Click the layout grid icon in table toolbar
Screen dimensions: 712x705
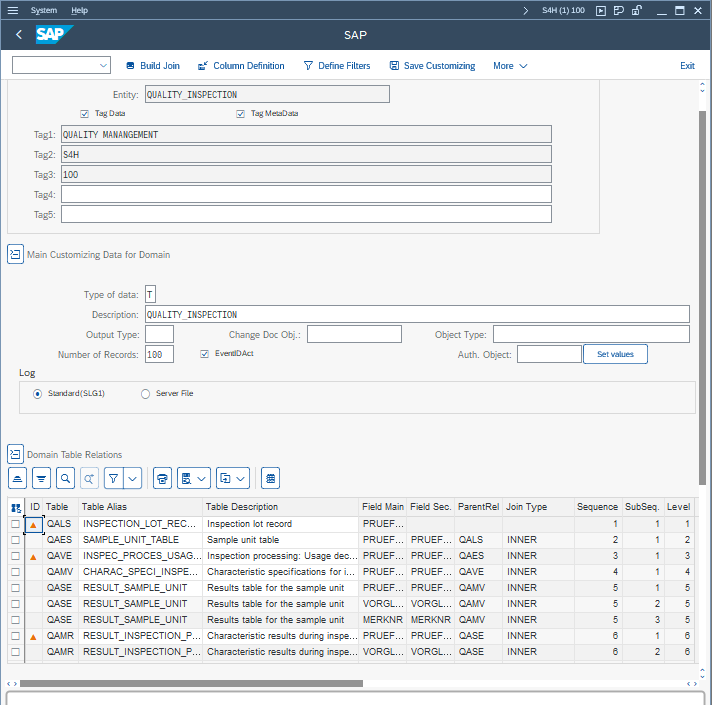(x=270, y=478)
